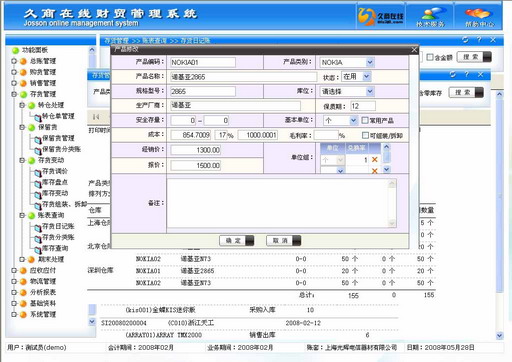Open 存货组装、拆卸 page icon in tree
Screen dimensions: 512x362
tap(38, 205)
